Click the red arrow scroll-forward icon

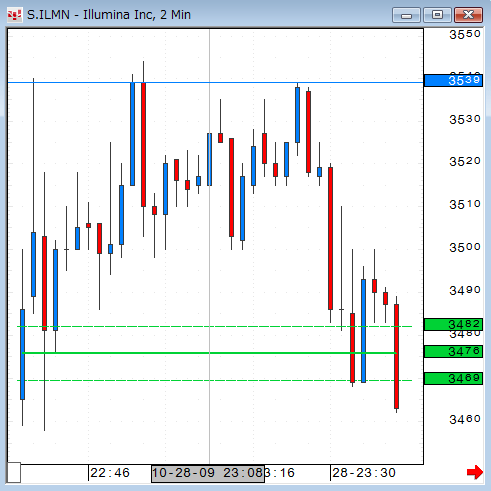pyautogui.click(x=475, y=472)
